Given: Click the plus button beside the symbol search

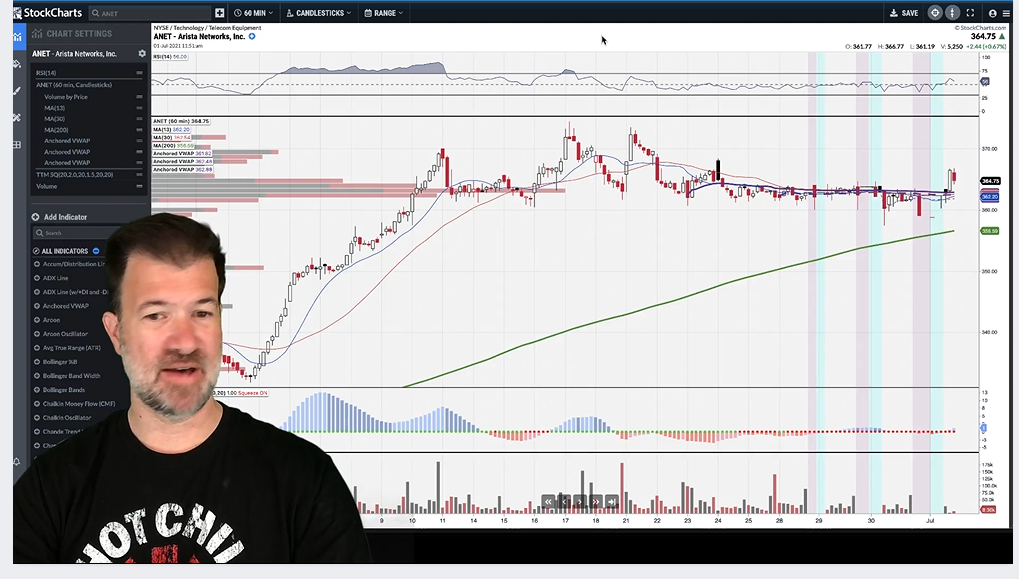Looking at the screenshot, I should [x=220, y=13].
